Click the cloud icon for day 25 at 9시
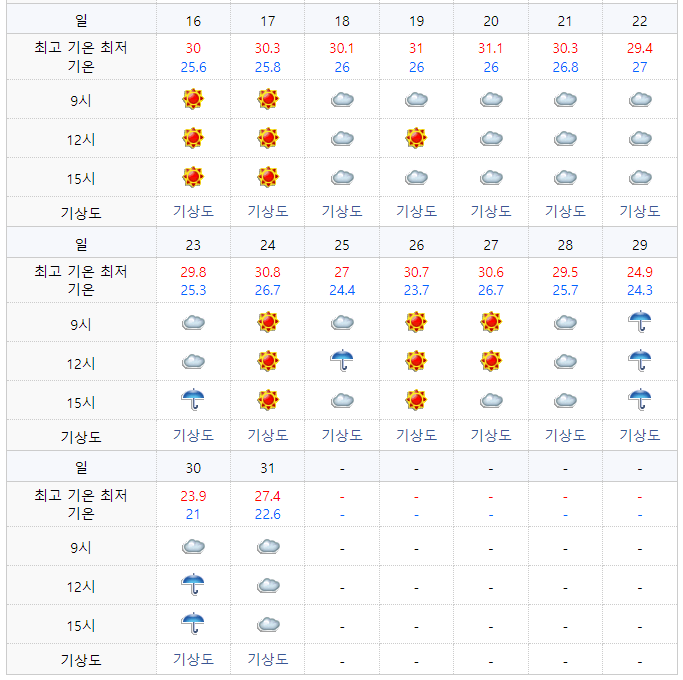 point(342,323)
